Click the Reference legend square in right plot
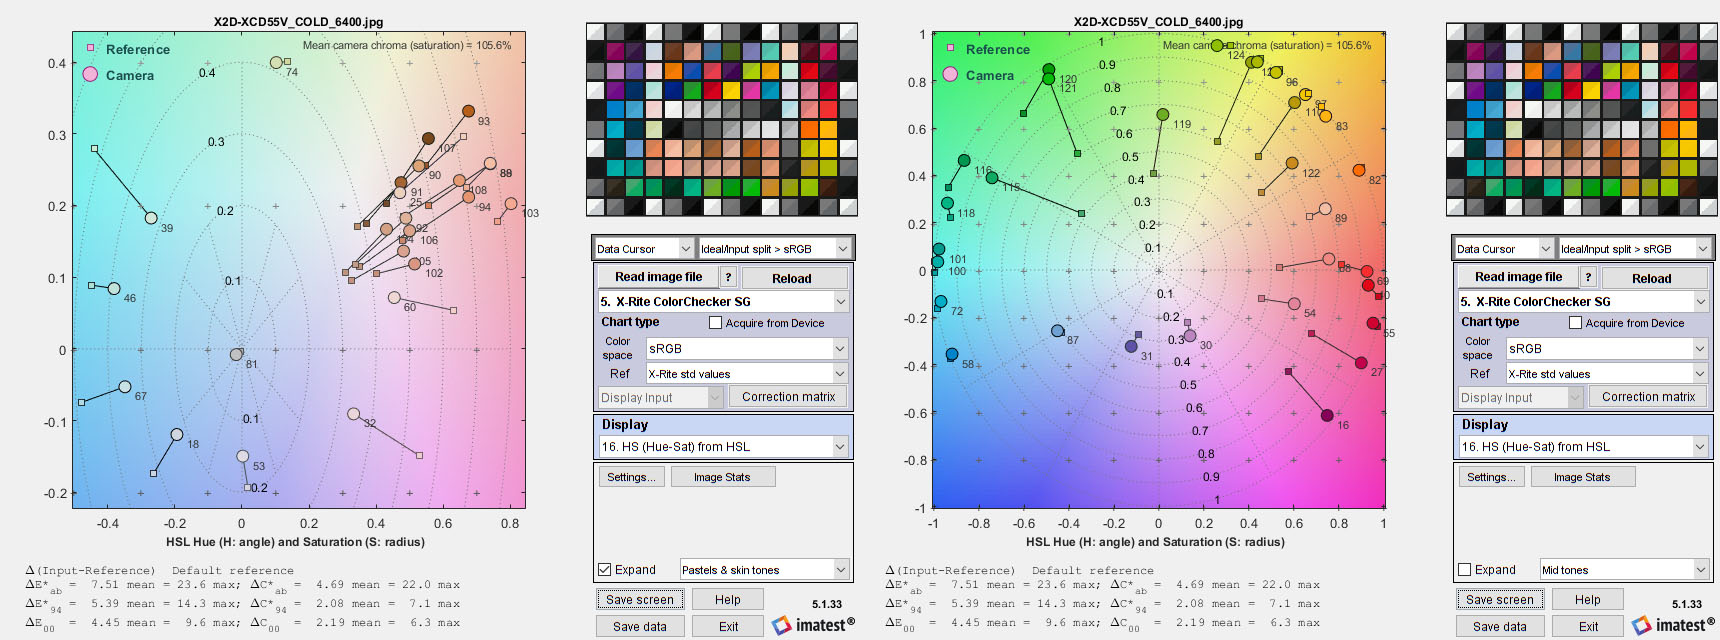 [x=950, y=48]
